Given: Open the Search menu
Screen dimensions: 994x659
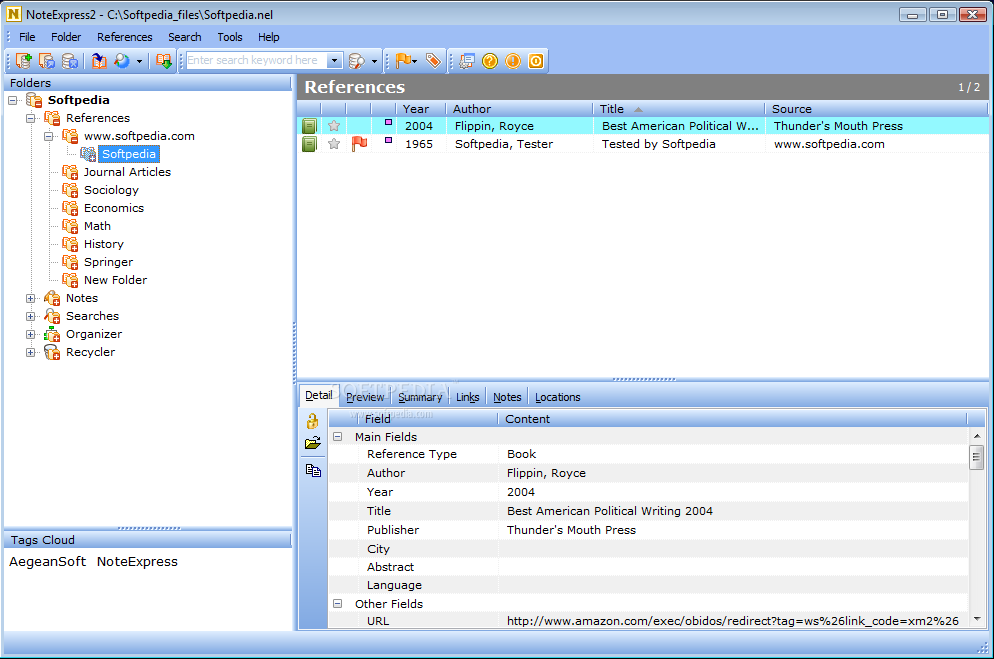Looking at the screenshot, I should coord(184,37).
